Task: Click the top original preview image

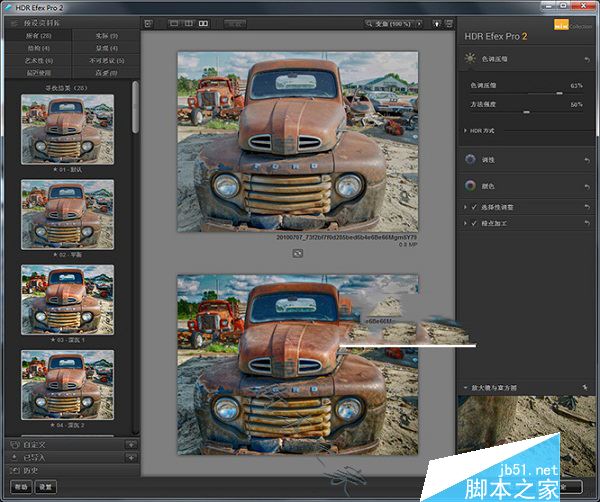Action: pyautogui.click(x=298, y=142)
